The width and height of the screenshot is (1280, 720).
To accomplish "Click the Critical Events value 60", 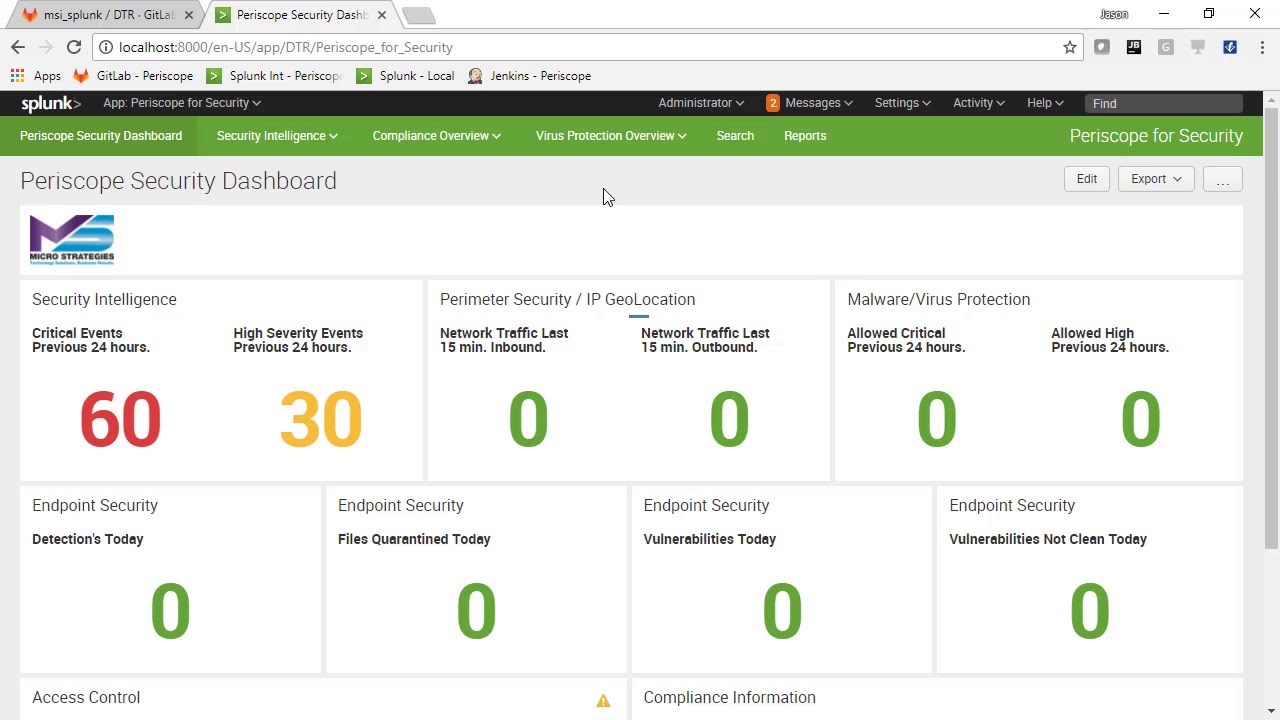I will [120, 419].
